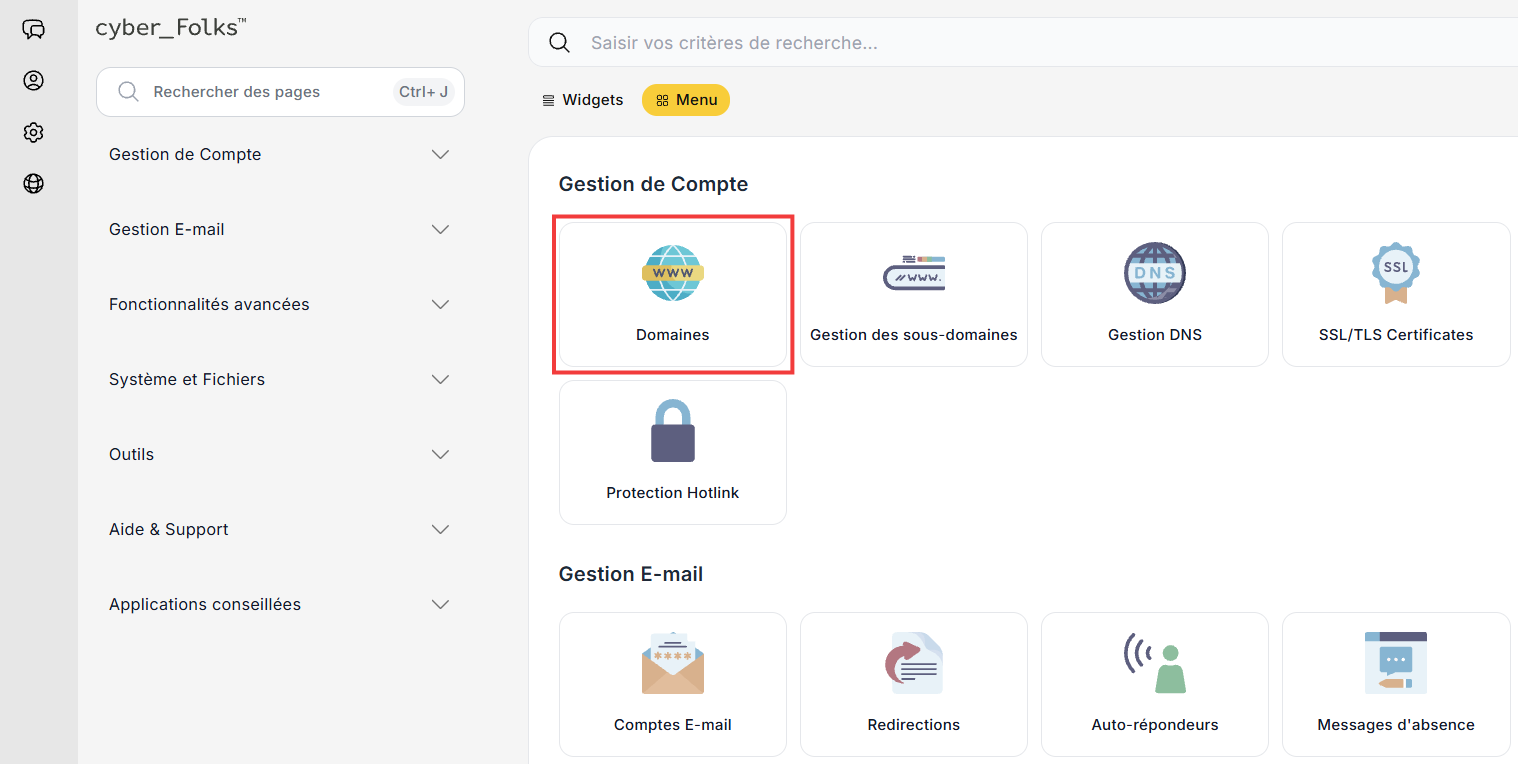Open the Messages d'absence label
The image size is (1518, 764).
click(x=1396, y=725)
